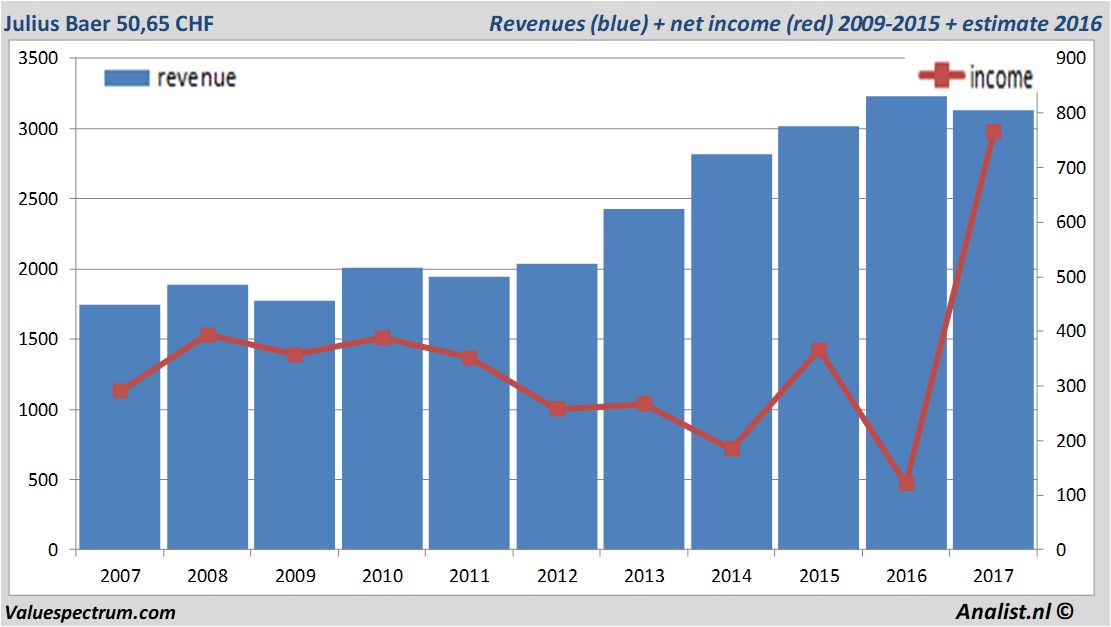Click x-axis label 2007
Image resolution: width=1111 pixels, height=627 pixels.
coord(120,576)
